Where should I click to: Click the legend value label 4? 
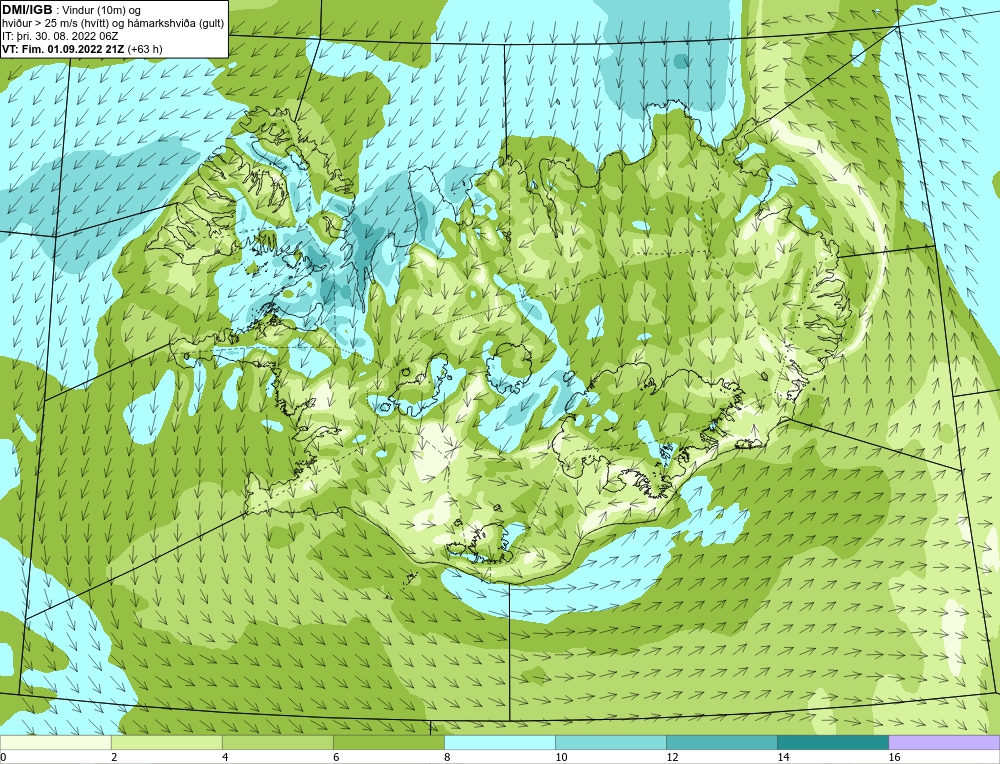[225, 757]
